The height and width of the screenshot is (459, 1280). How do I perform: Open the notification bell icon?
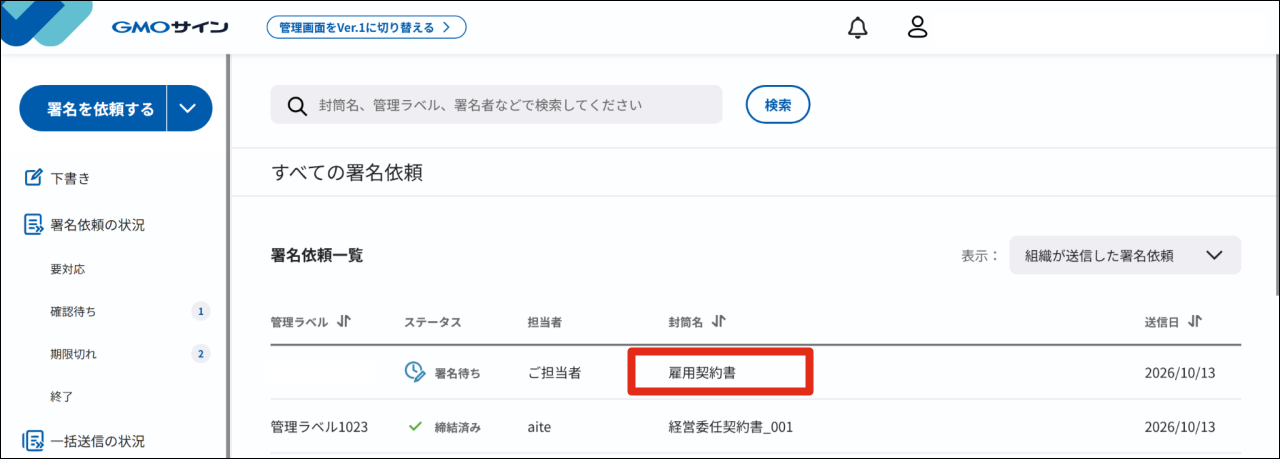[857, 27]
